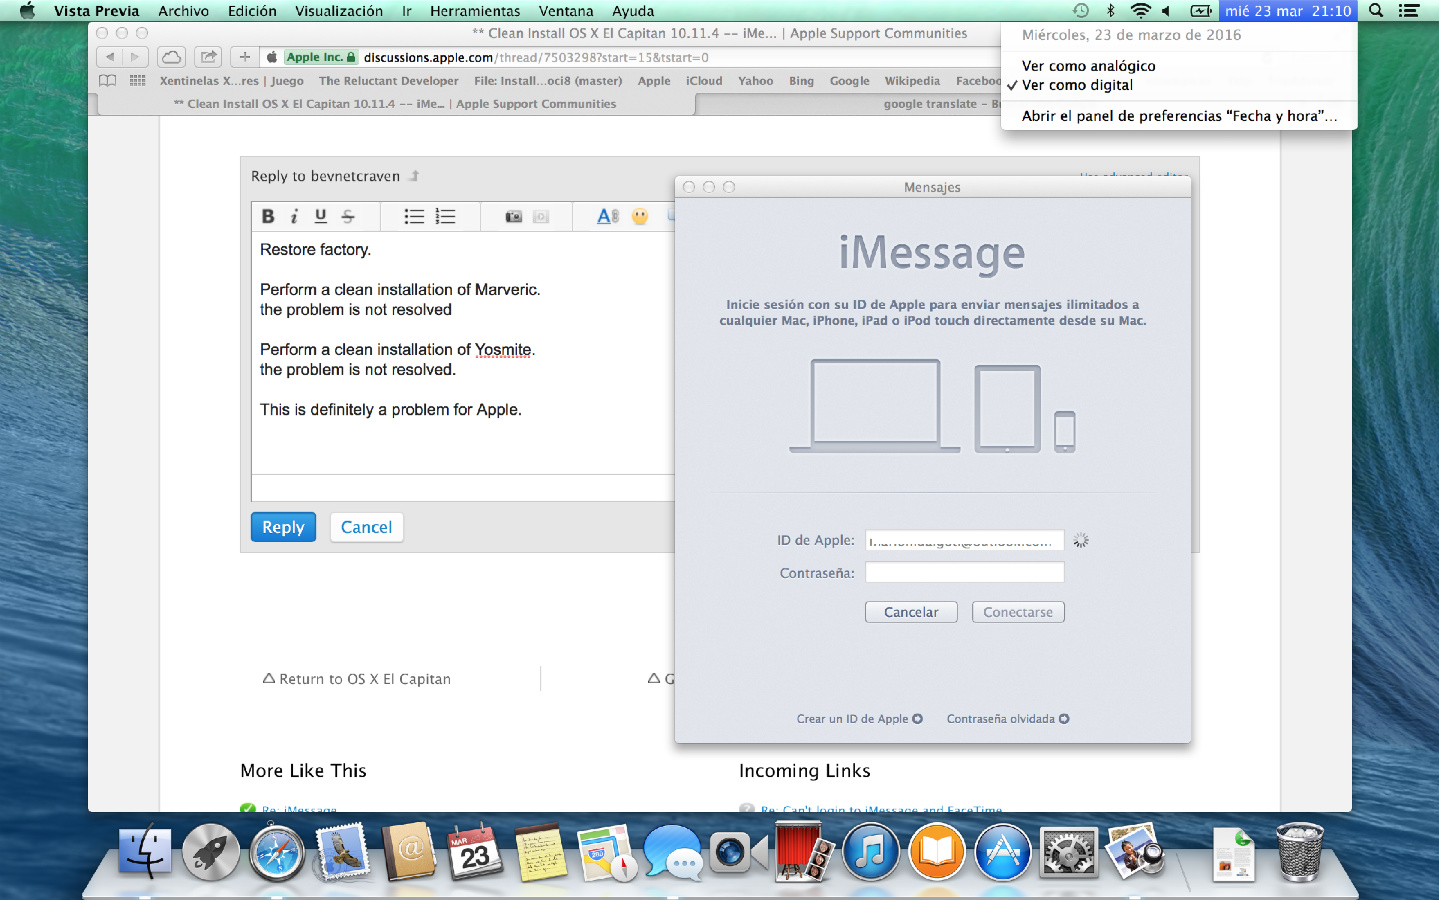
Task: Launch iTunes from the Dock
Action: tap(871, 852)
